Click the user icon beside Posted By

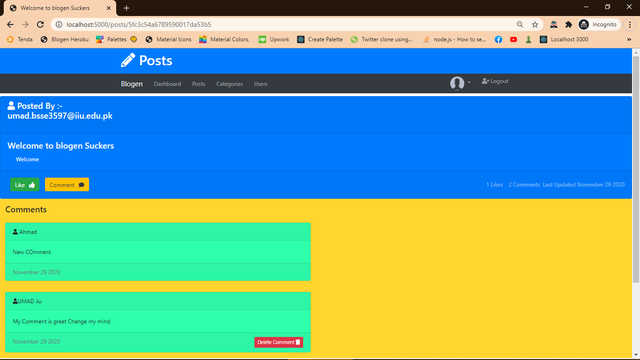click(x=11, y=106)
